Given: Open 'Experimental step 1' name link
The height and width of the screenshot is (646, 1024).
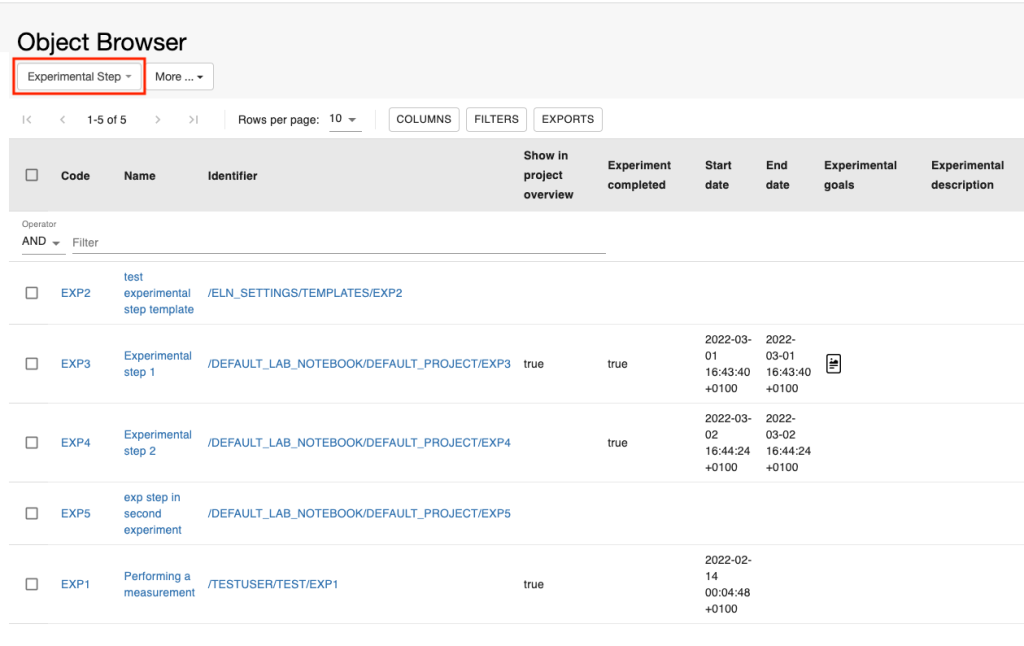Looking at the screenshot, I should click(157, 364).
